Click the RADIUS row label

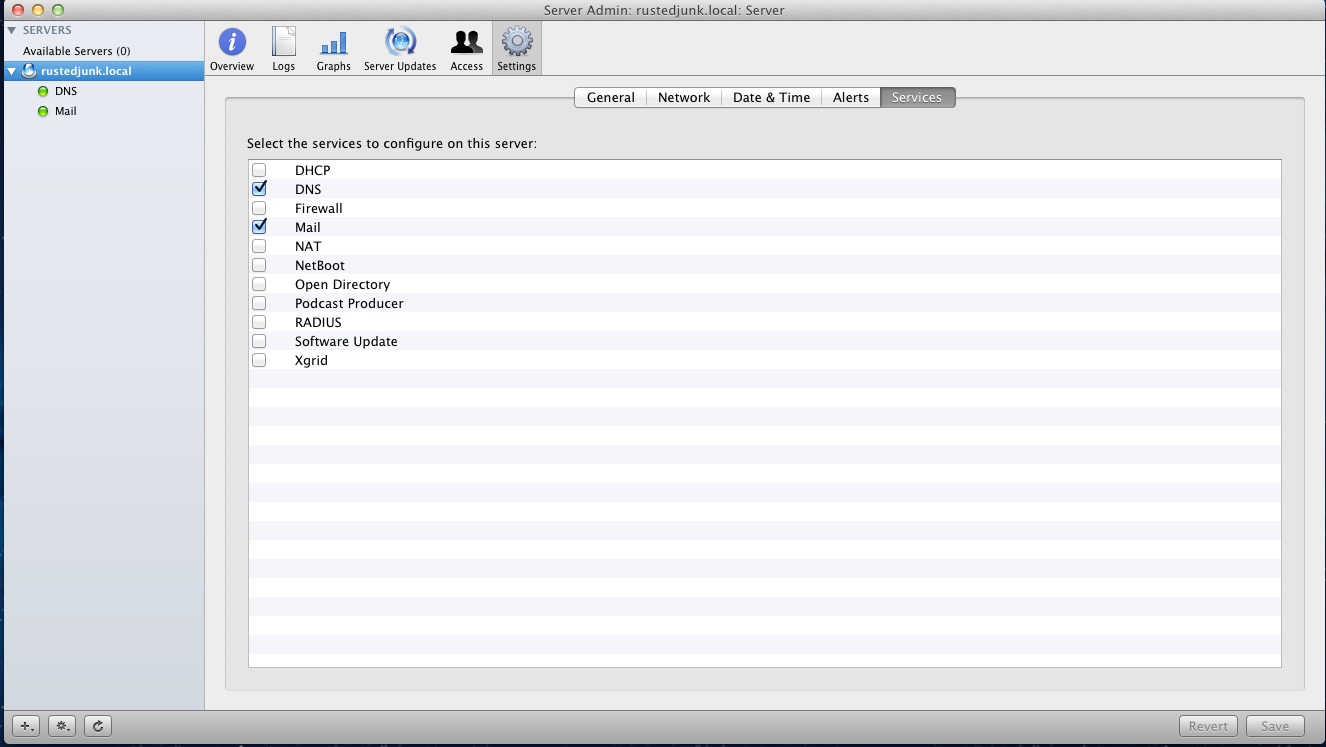318,322
